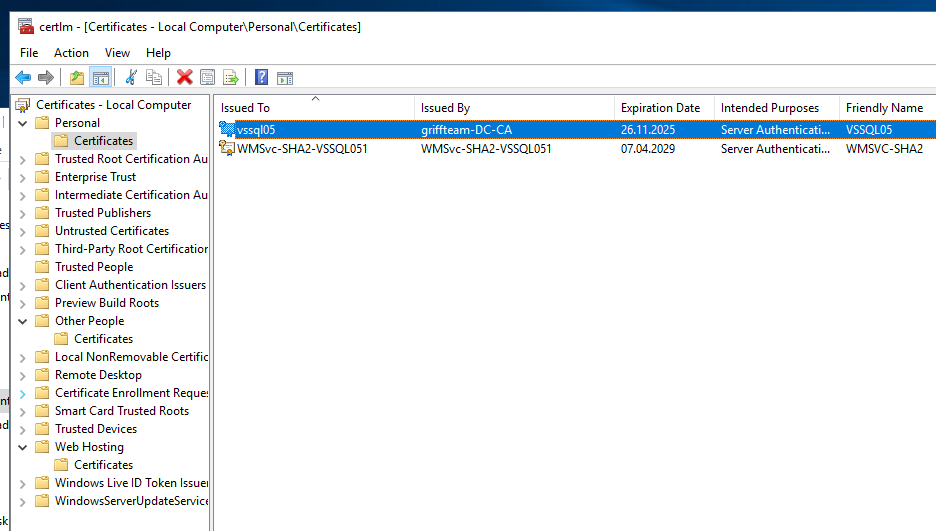Open the View menu
Image resolution: width=936 pixels, height=531 pixels.
tap(117, 53)
